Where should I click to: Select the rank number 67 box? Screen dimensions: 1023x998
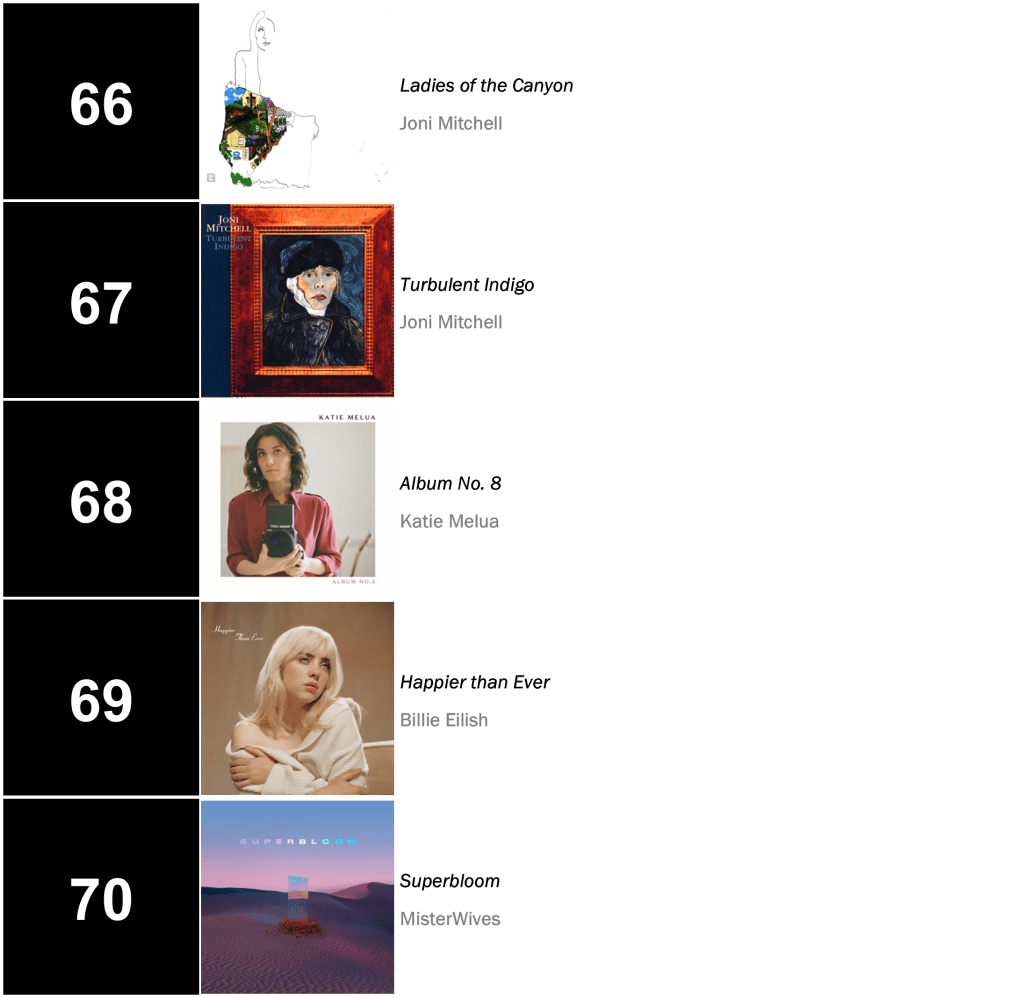coord(101,301)
